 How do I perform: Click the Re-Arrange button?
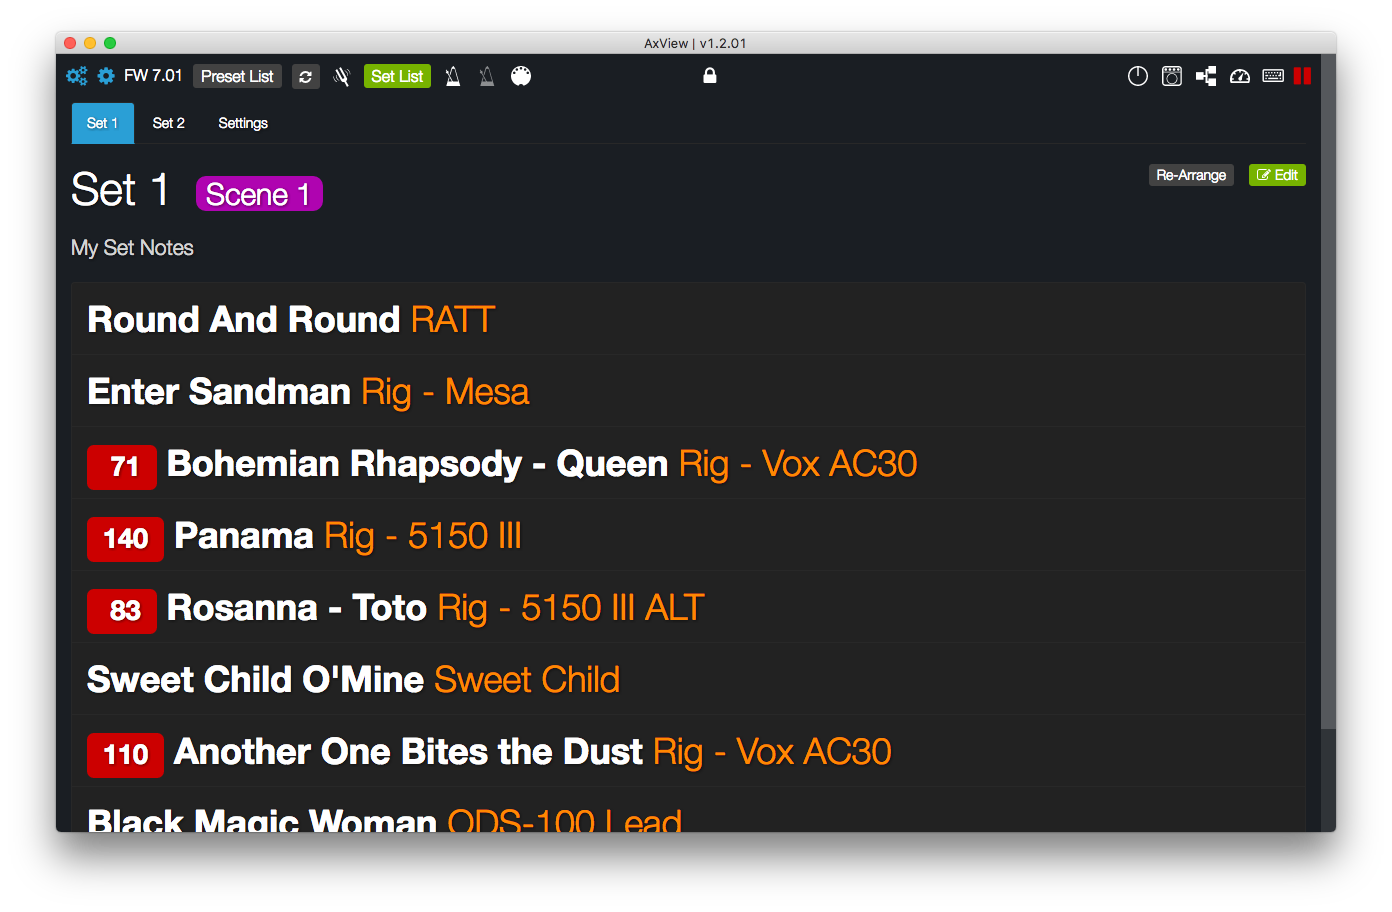pos(1191,175)
